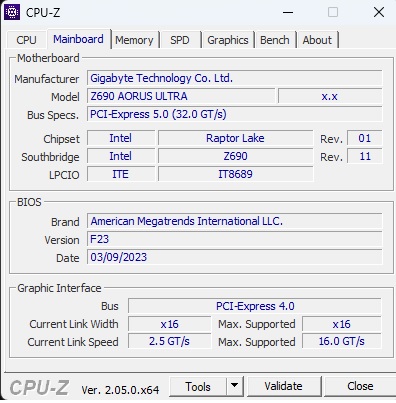Click the Manufacturer label

pyautogui.click(x=47, y=79)
